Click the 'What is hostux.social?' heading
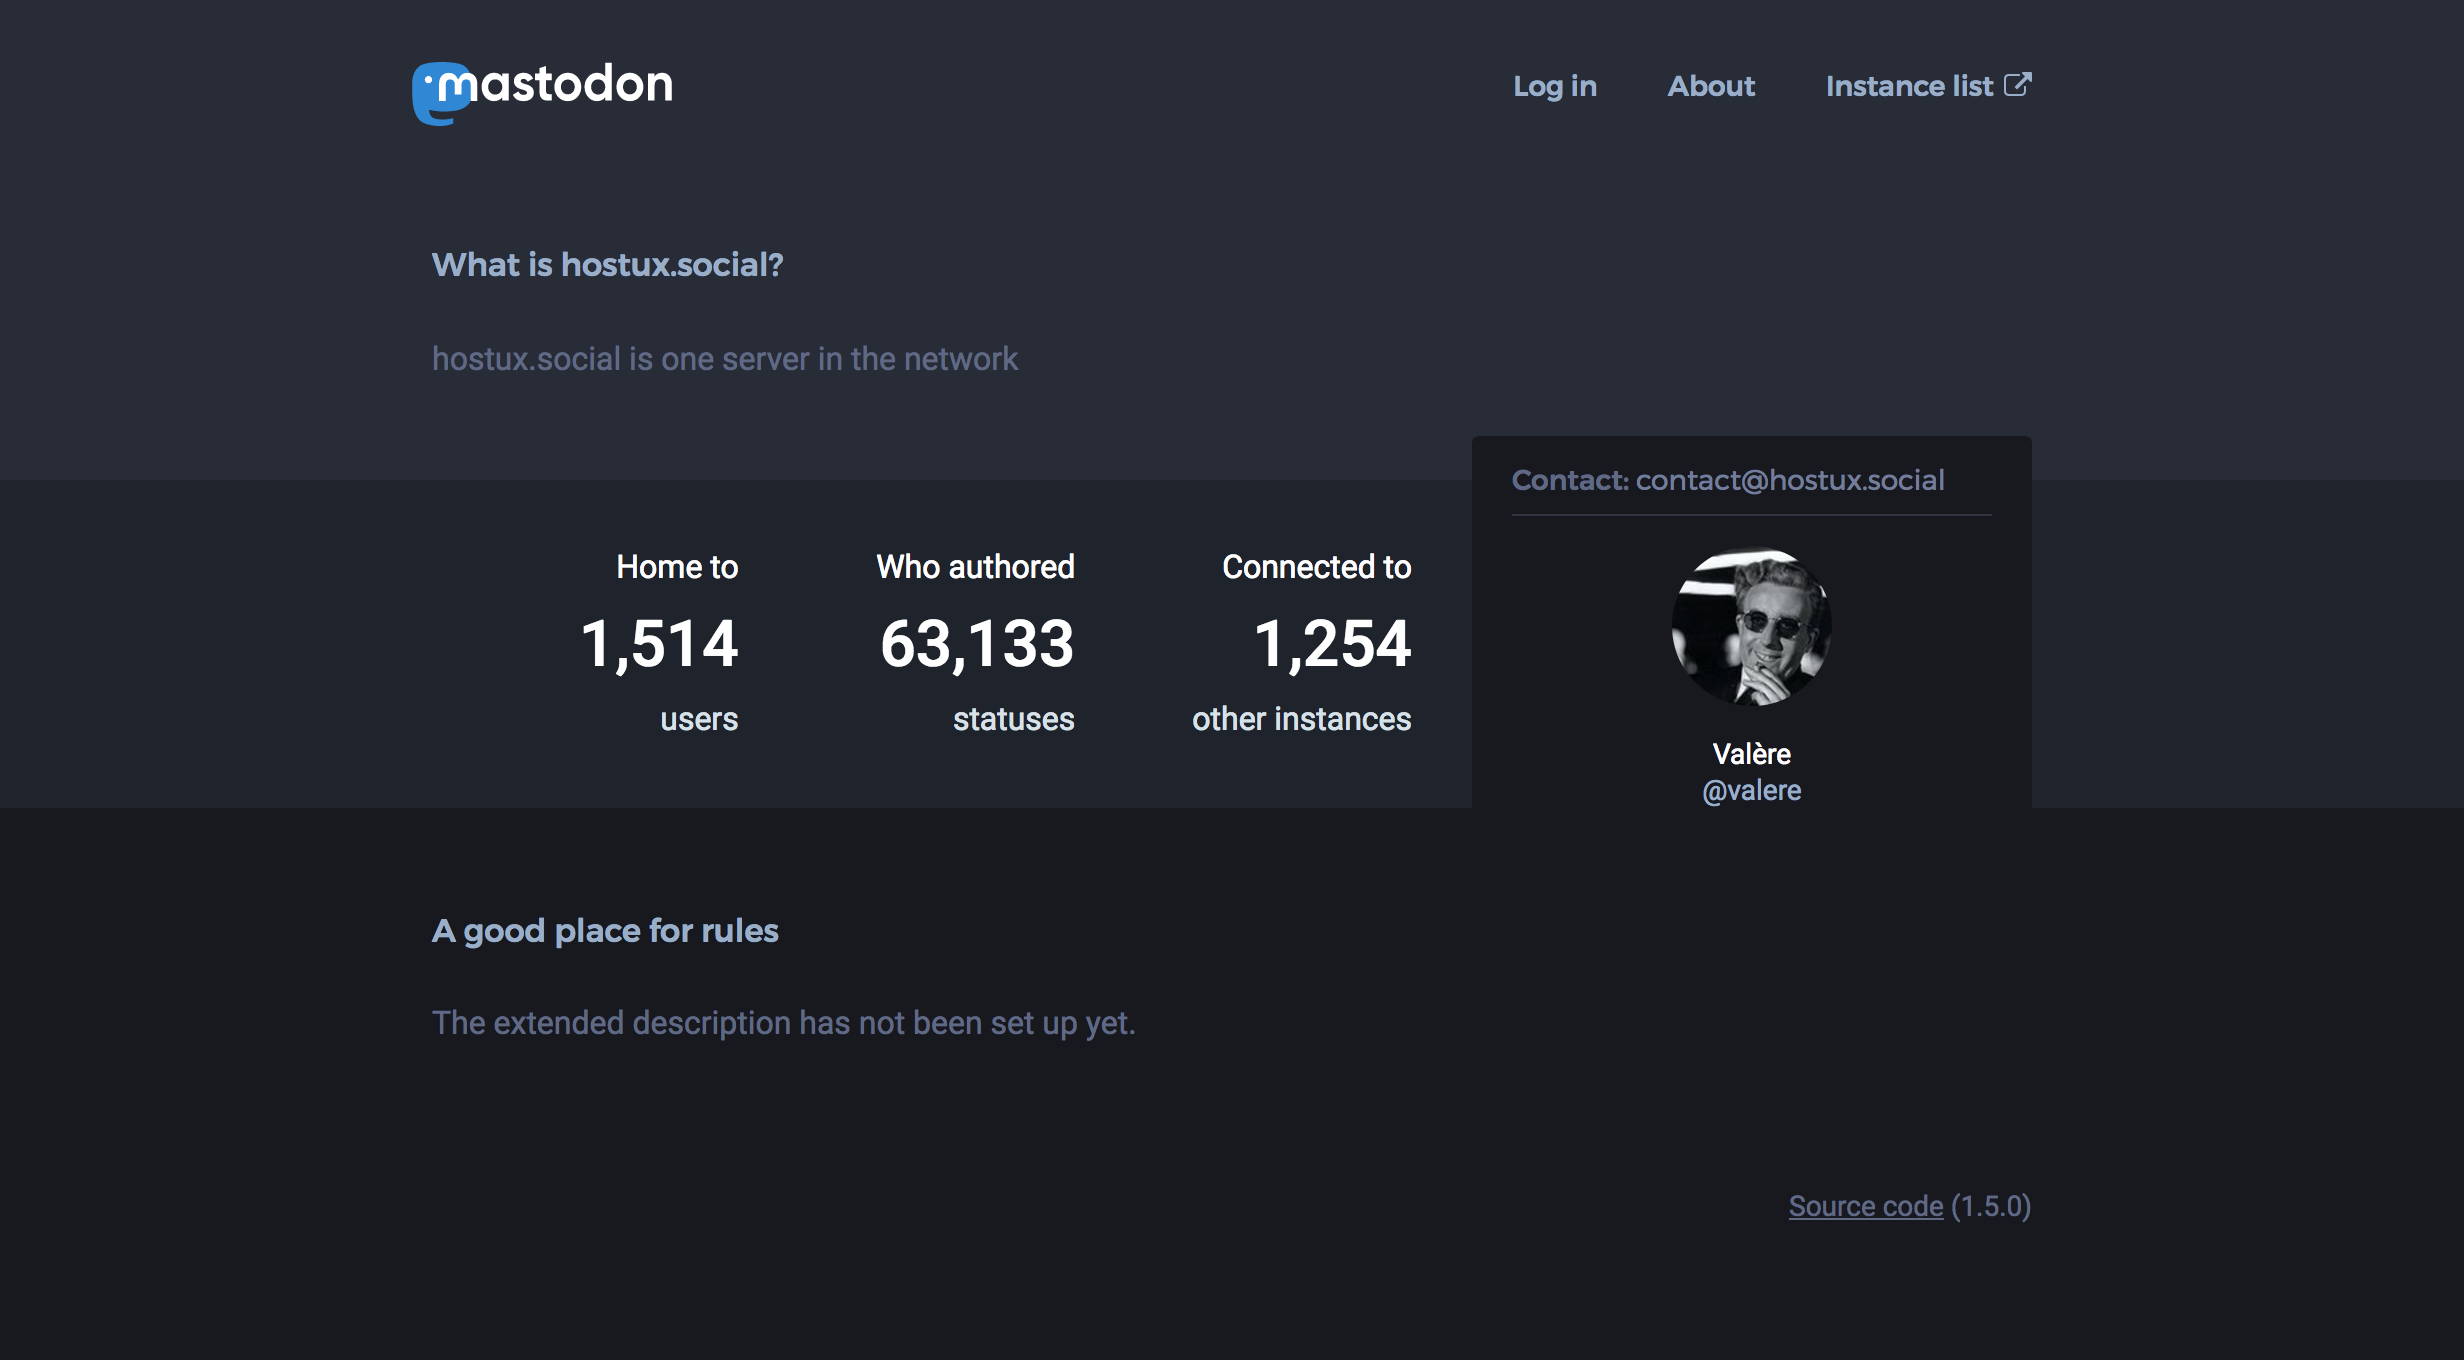Screen dimensions: 2464x1360 point(607,265)
